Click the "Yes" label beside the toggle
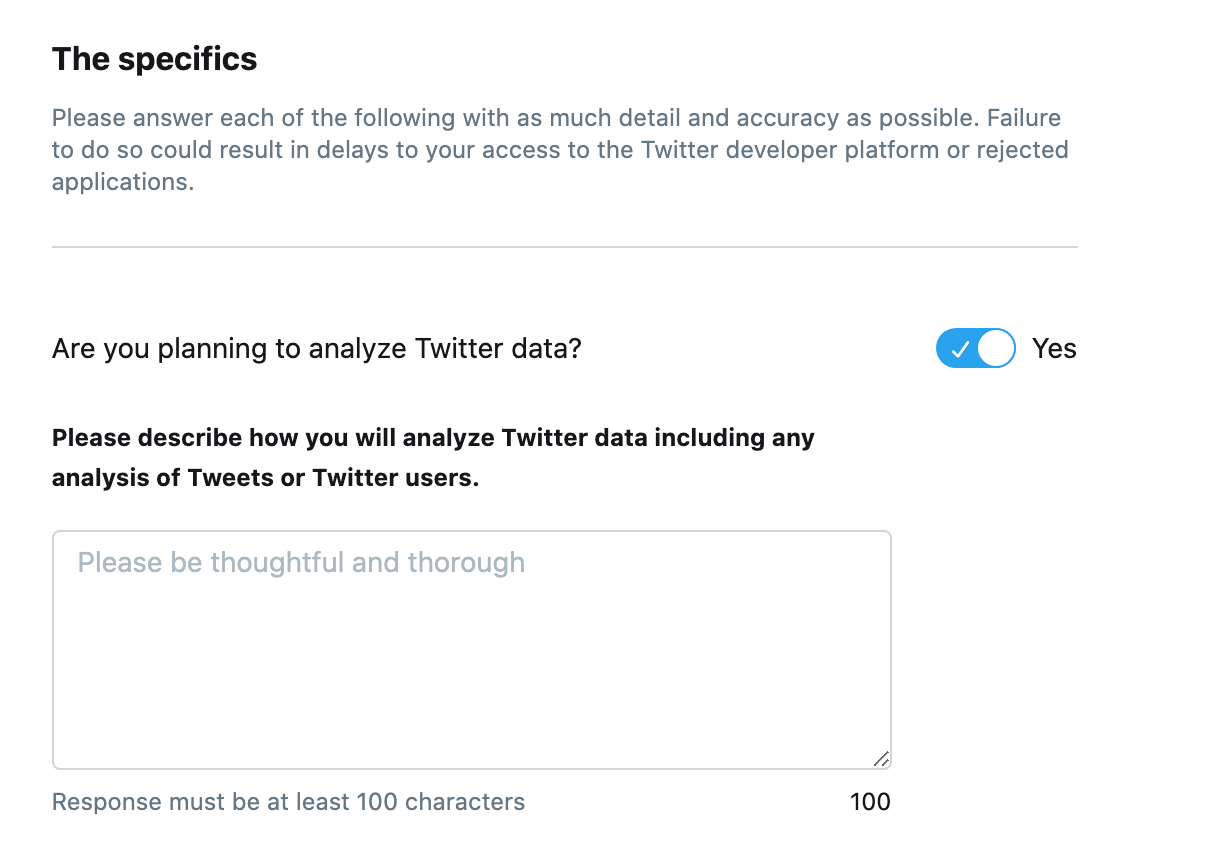This screenshot has height=844, width=1214. (x=1054, y=349)
